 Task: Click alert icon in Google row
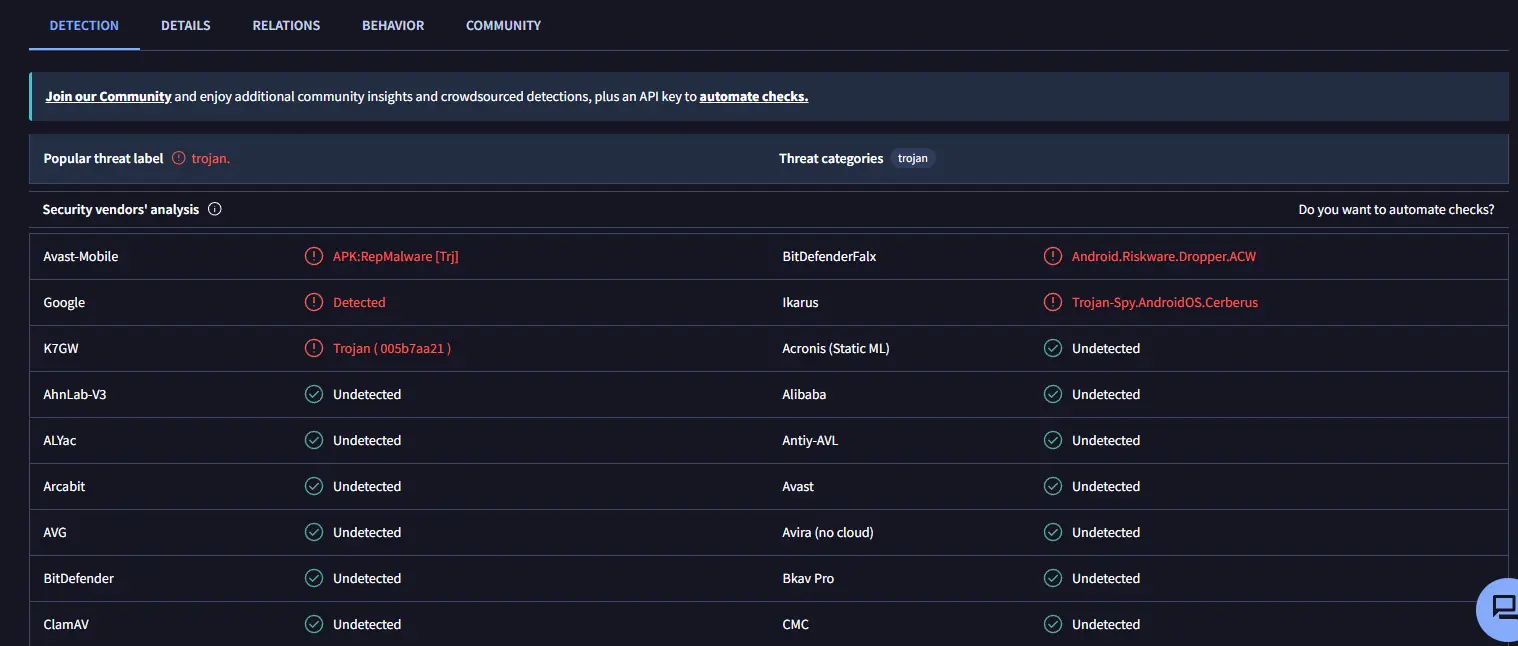pos(314,302)
